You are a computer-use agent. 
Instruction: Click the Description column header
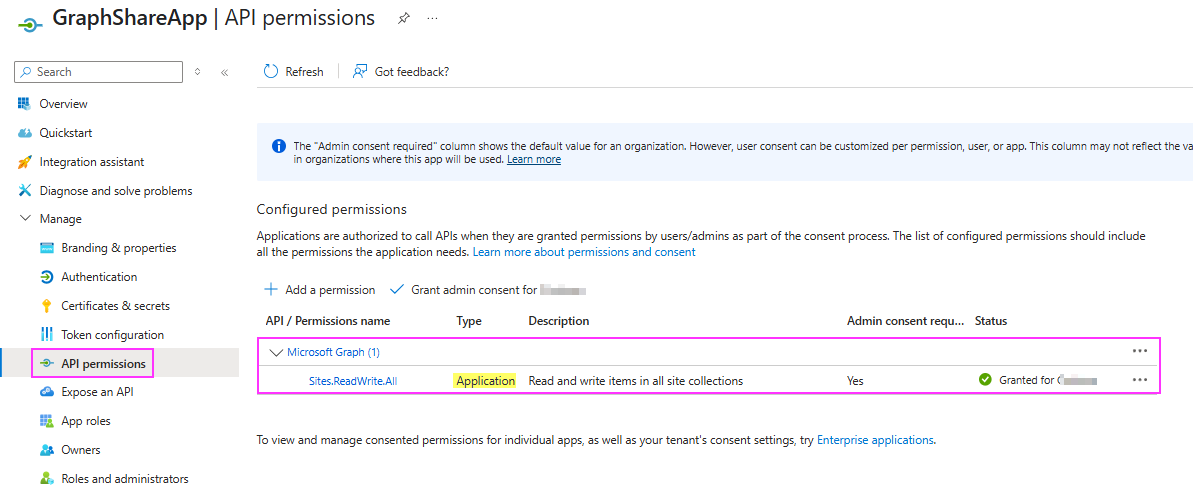click(x=558, y=321)
